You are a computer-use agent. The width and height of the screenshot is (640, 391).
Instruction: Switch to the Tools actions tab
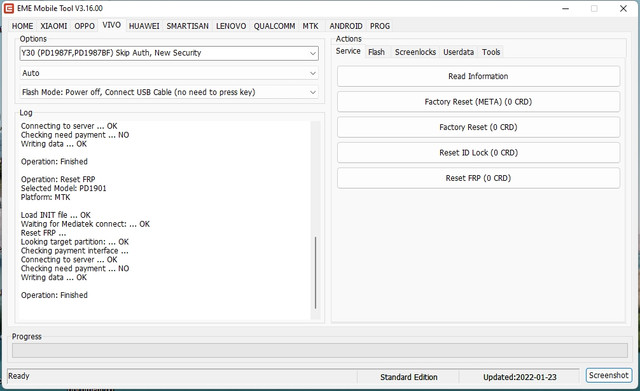(x=491, y=52)
